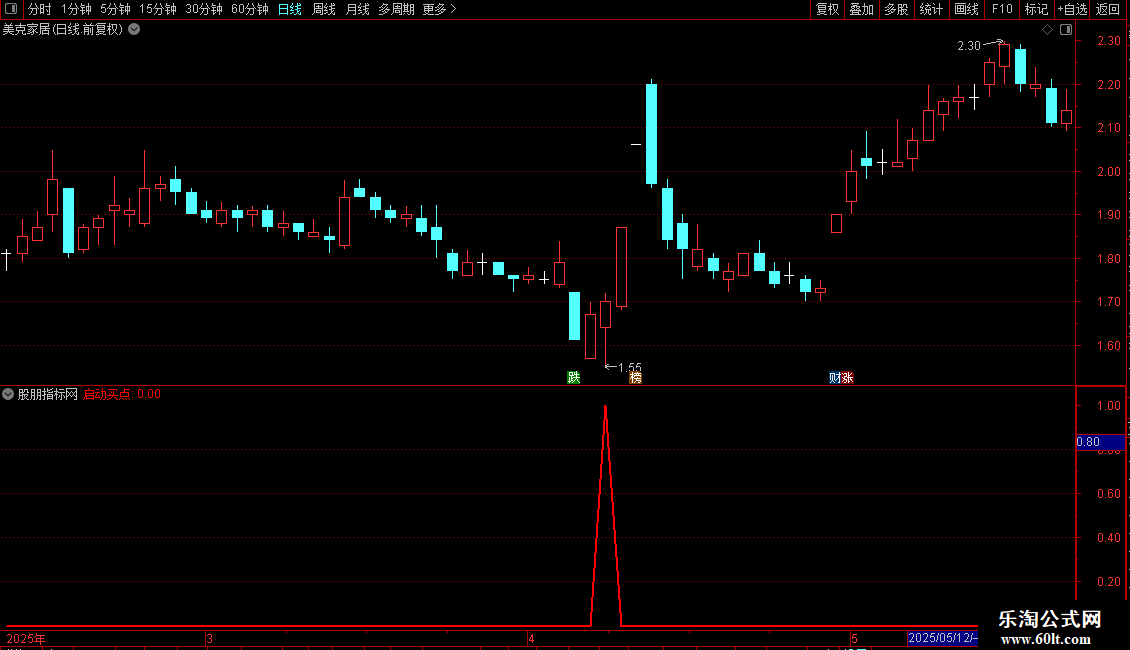
Task: Open dropdown next to 美克家居 chart title
Action: 134,30
